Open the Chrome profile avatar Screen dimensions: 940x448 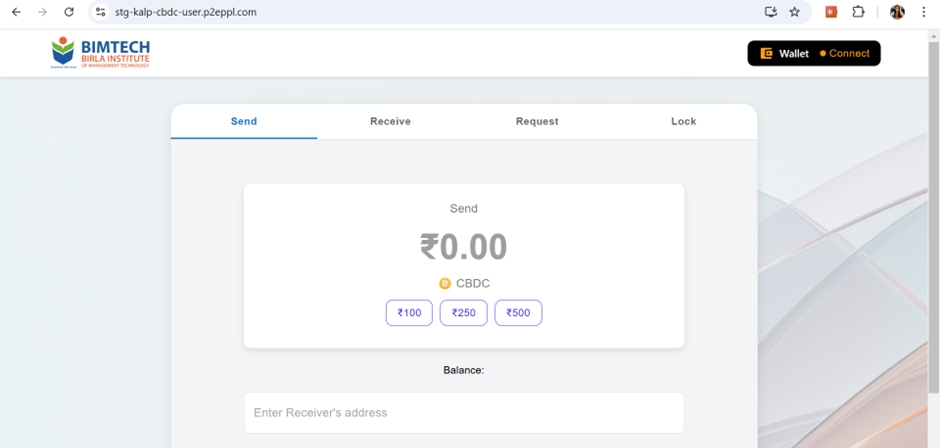coord(897,12)
